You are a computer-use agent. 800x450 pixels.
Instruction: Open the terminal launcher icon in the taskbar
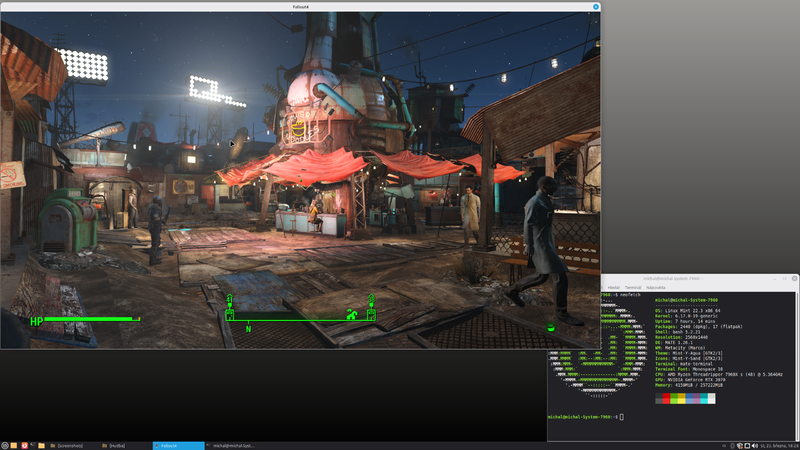[x=33, y=445]
